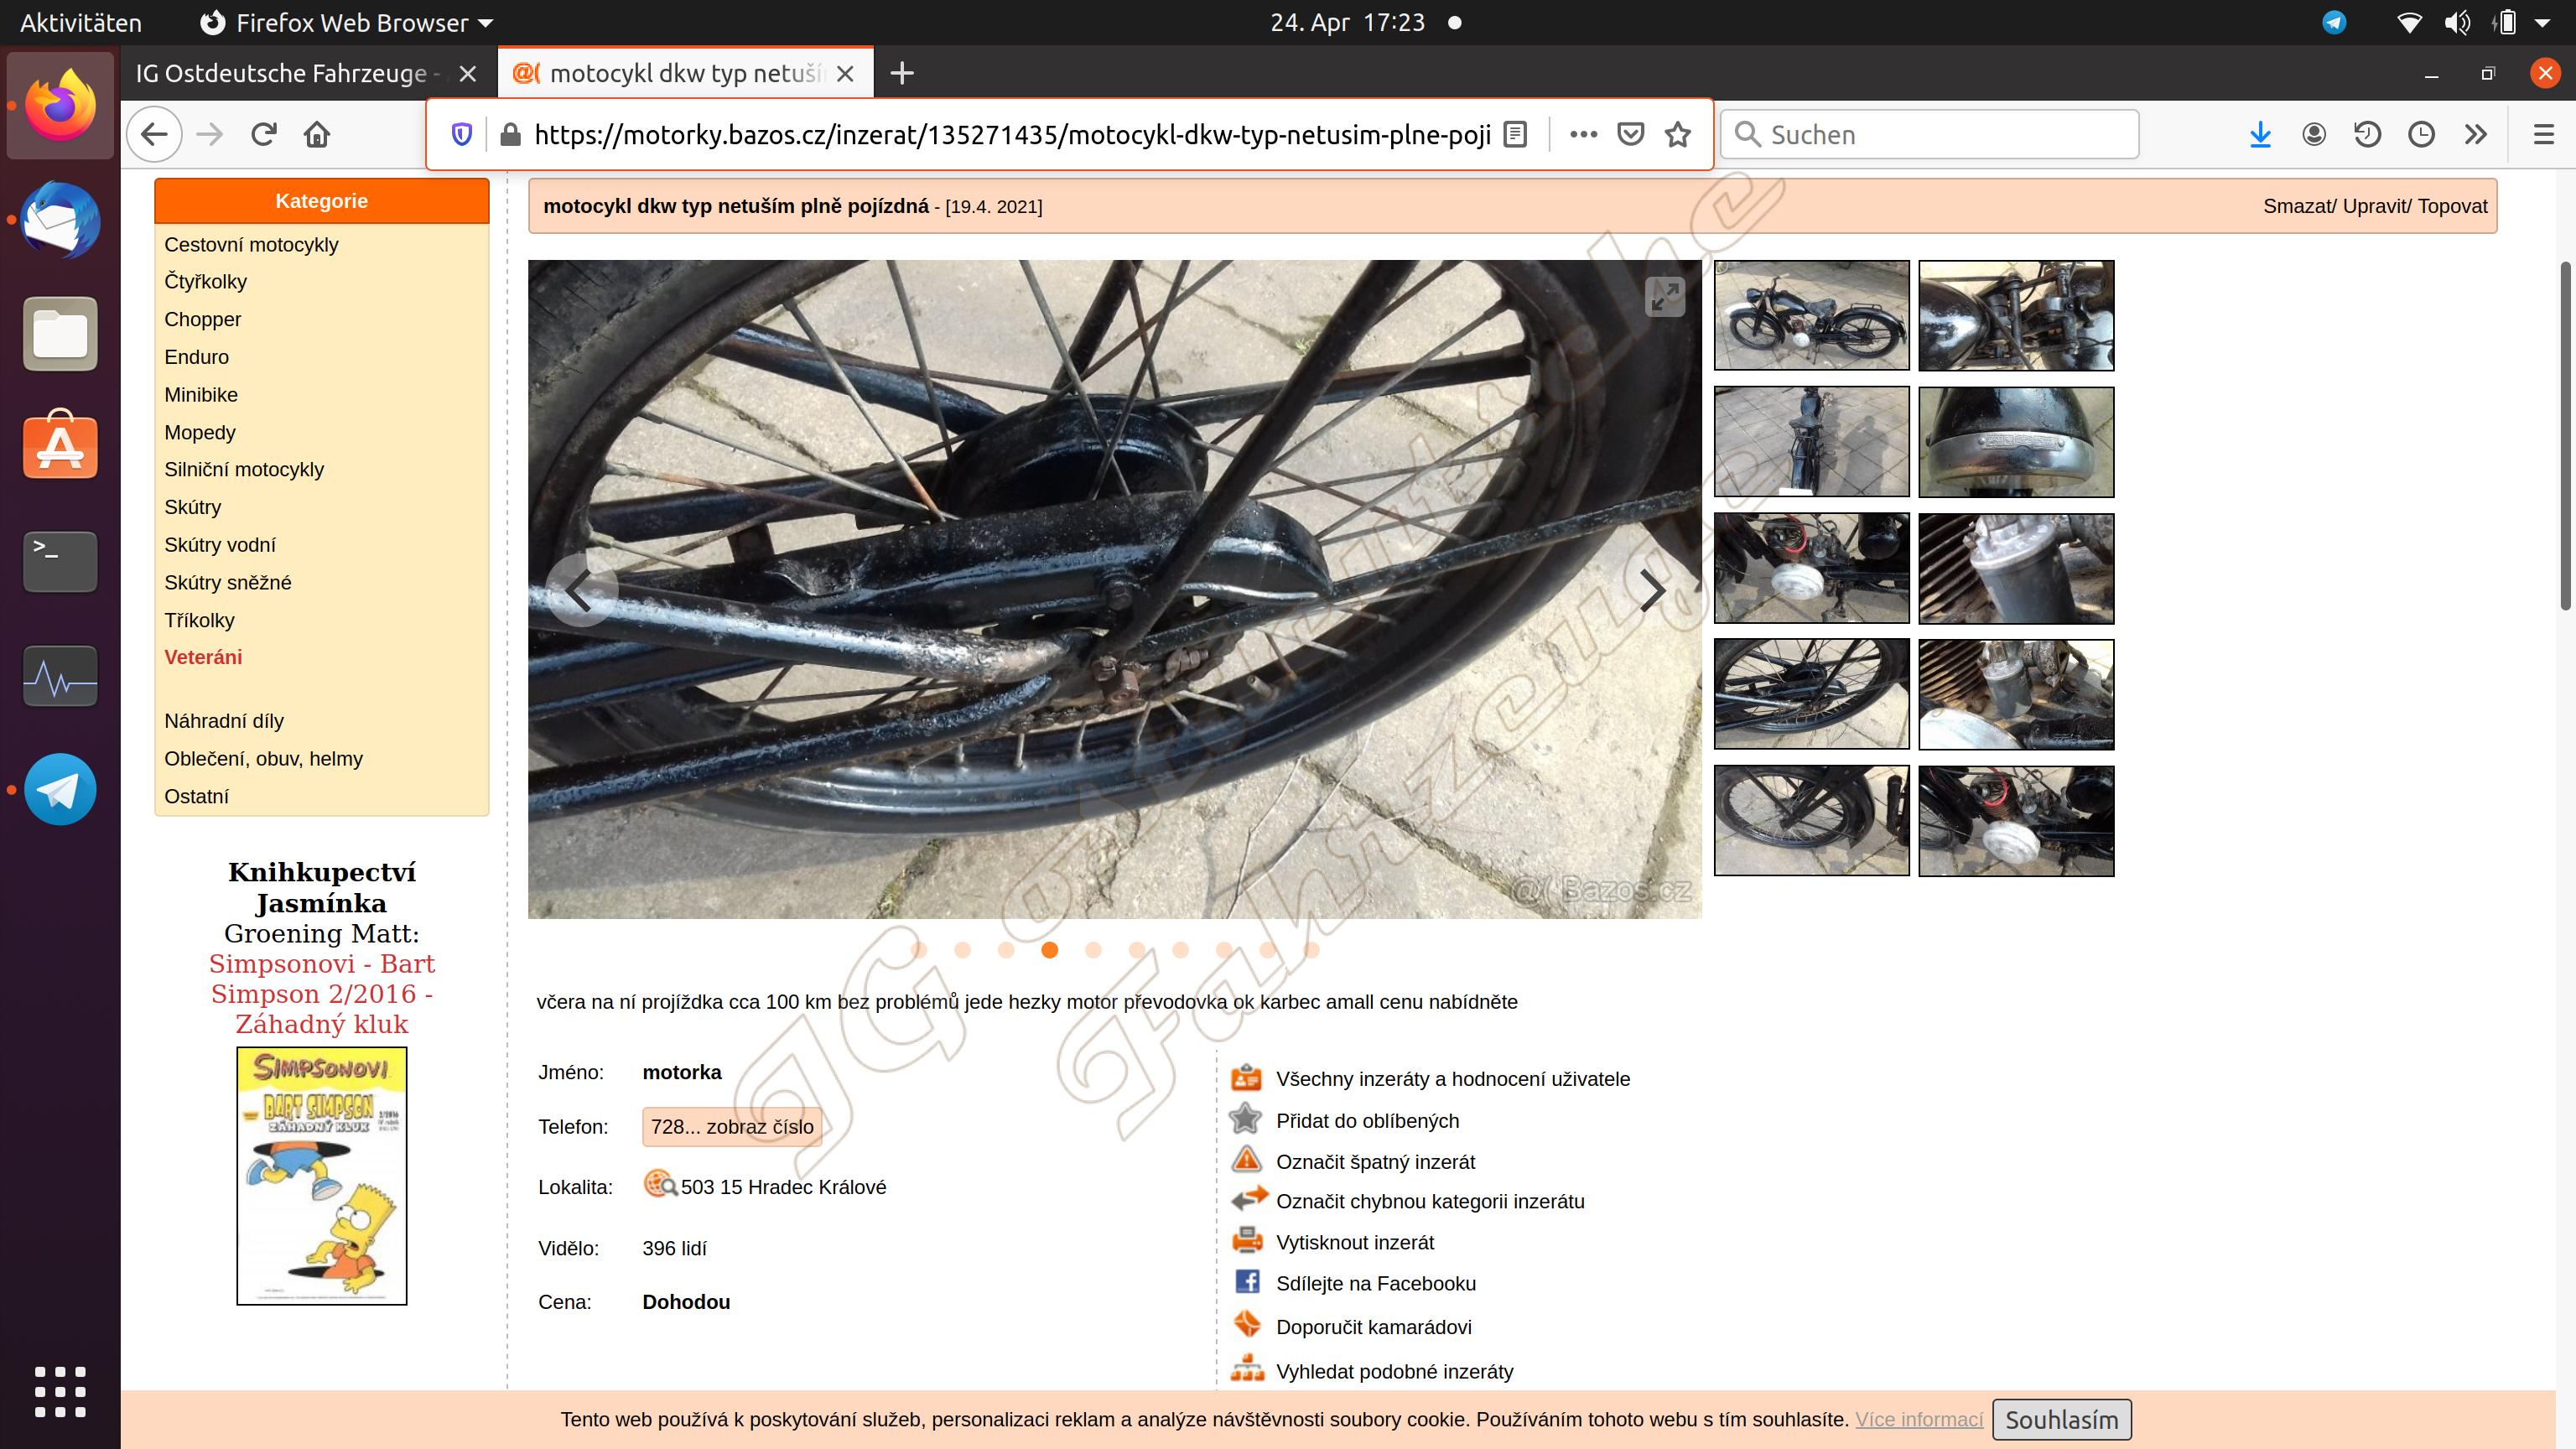Accept cookies with Souhlasím button
Viewport: 2576px width, 1449px height.
point(2061,1419)
